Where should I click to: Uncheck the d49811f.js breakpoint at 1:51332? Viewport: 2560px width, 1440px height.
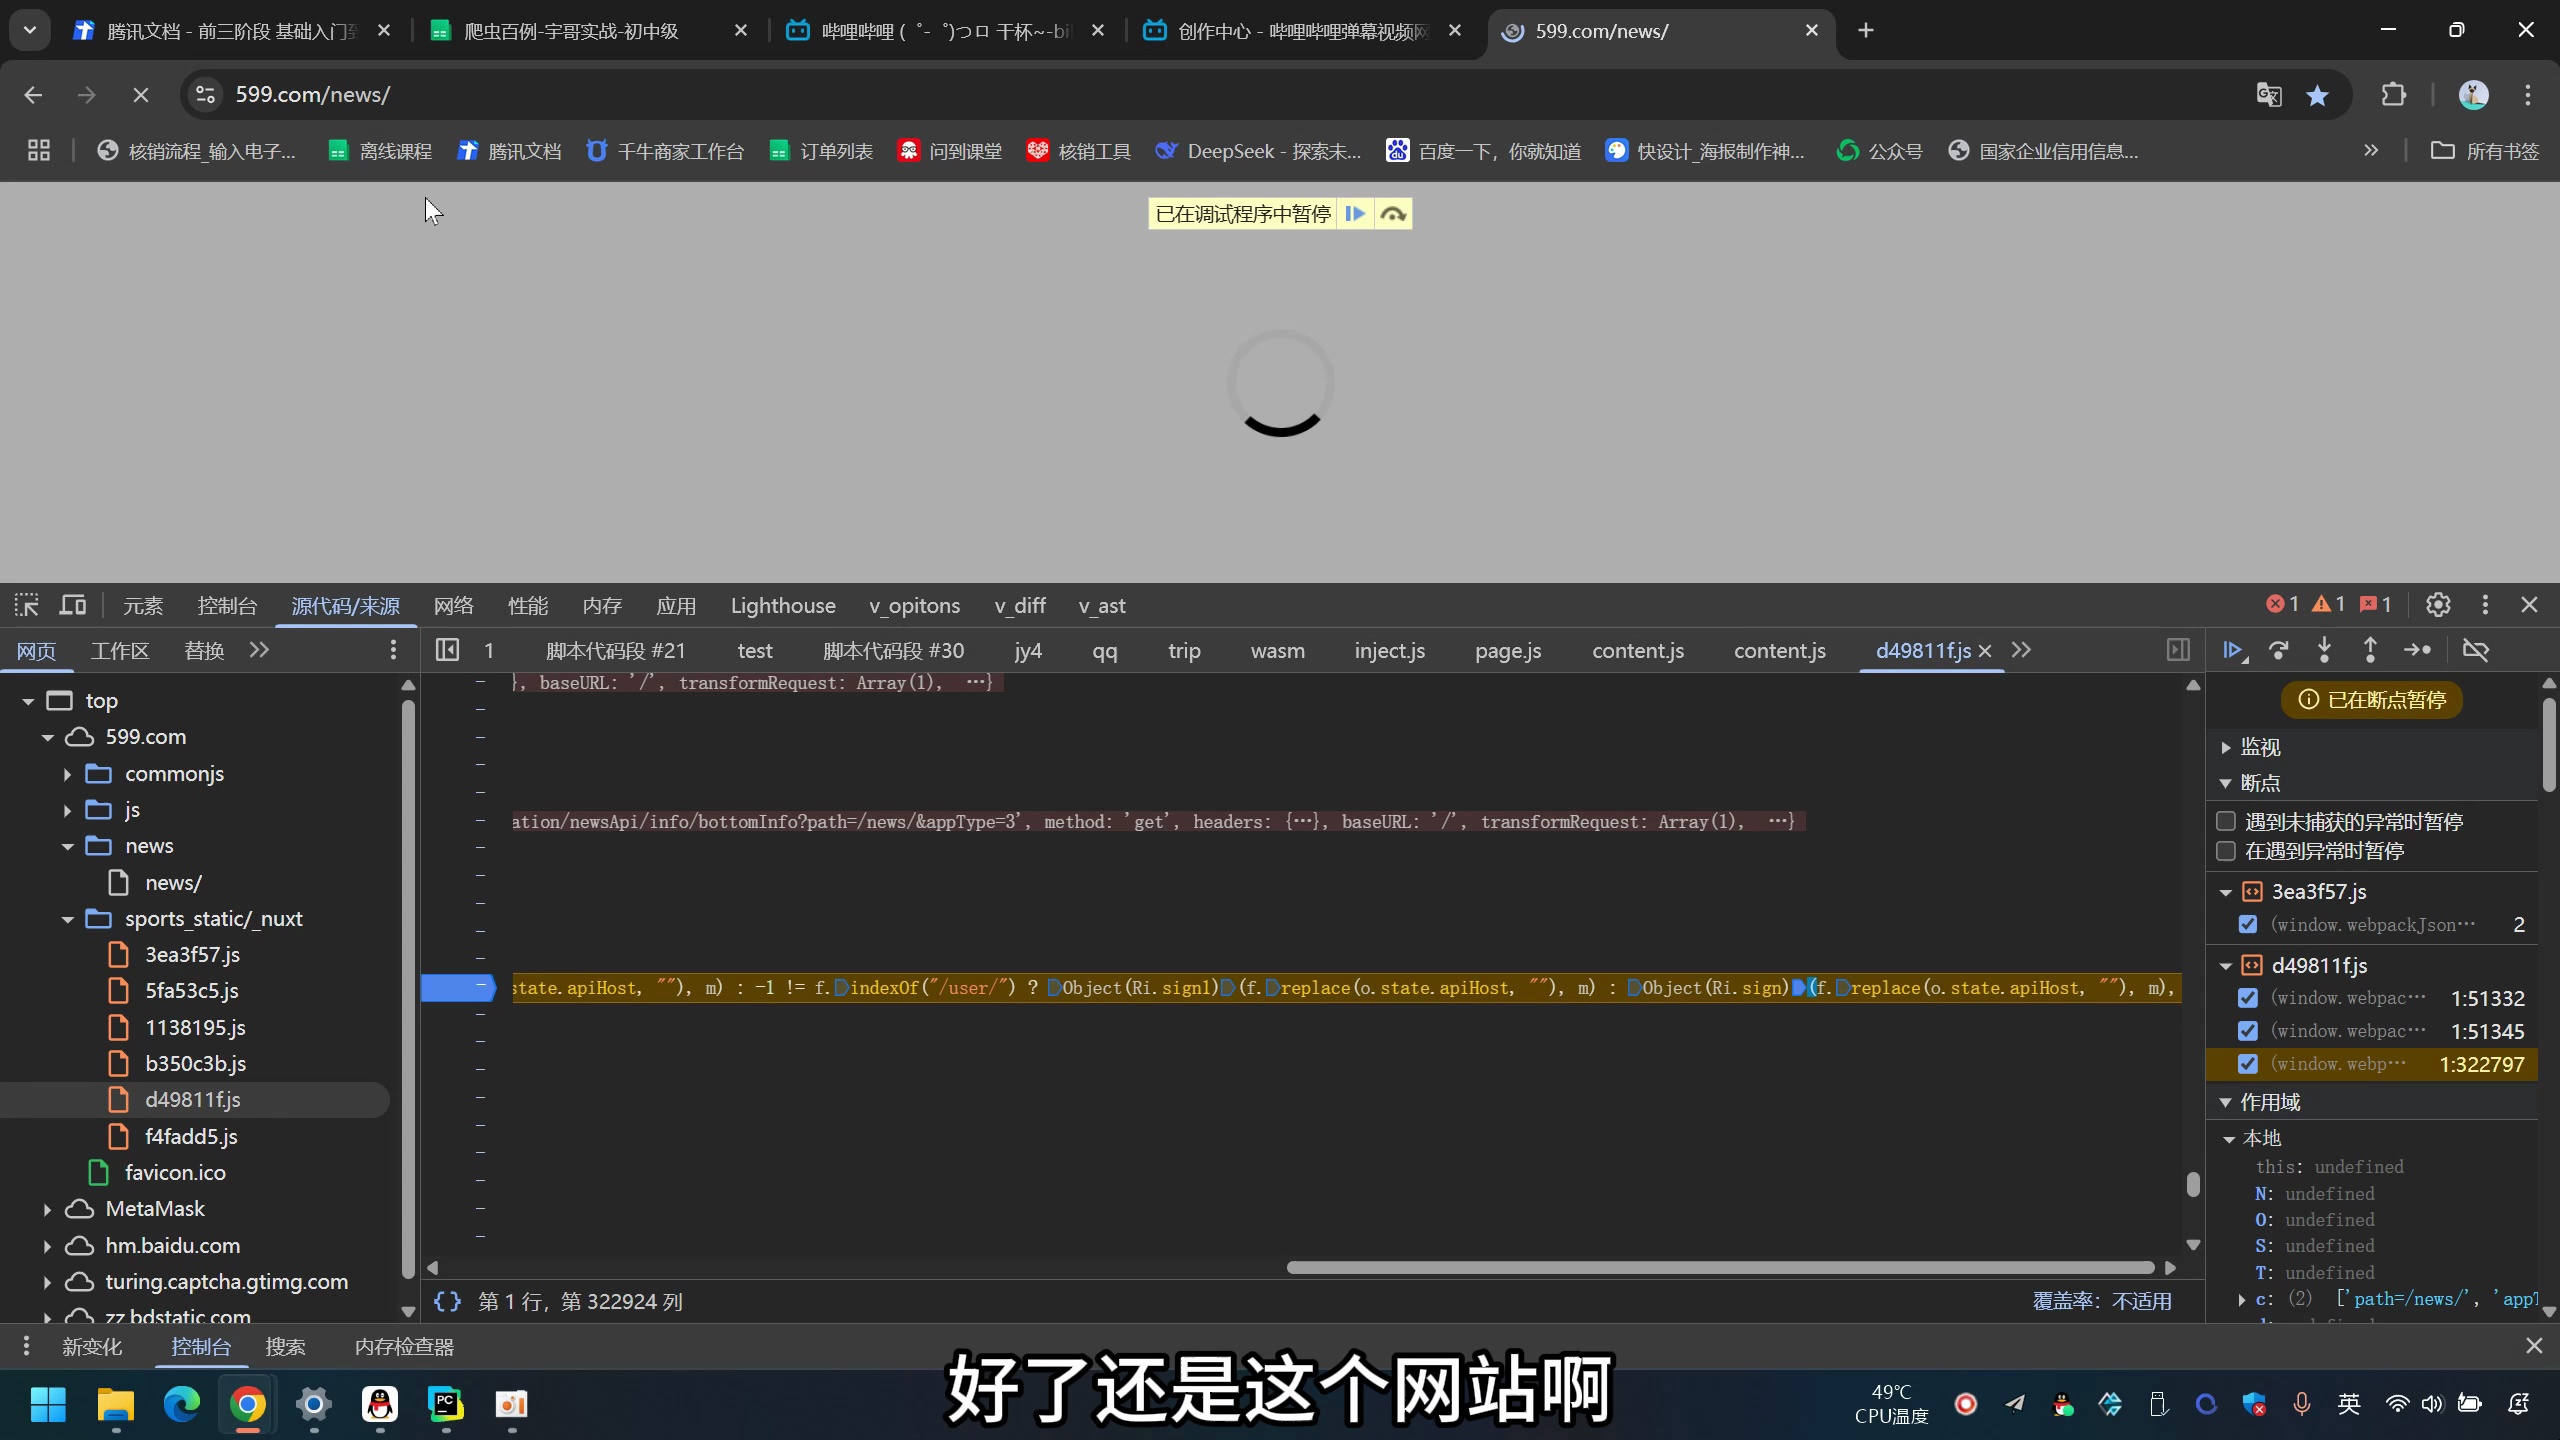pyautogui.click(x=2249, y=997)
